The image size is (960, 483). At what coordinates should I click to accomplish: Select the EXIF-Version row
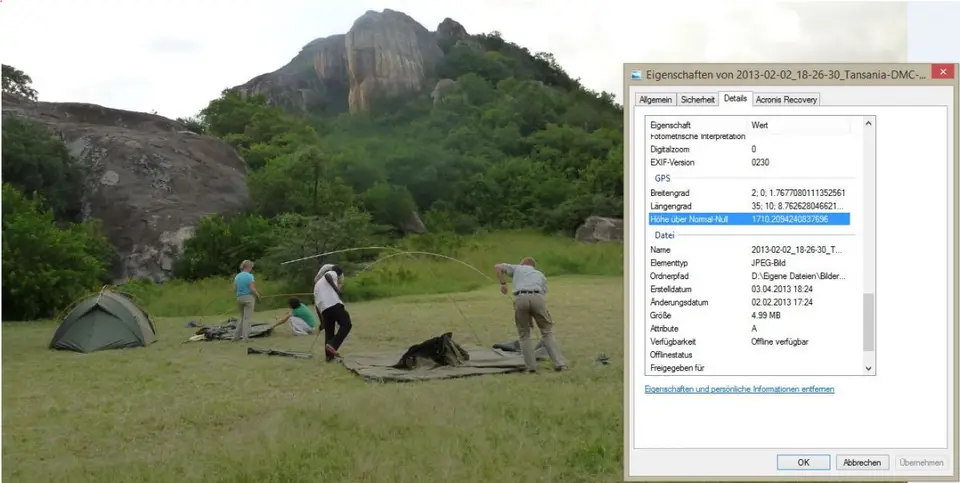[x=749, y=162]
